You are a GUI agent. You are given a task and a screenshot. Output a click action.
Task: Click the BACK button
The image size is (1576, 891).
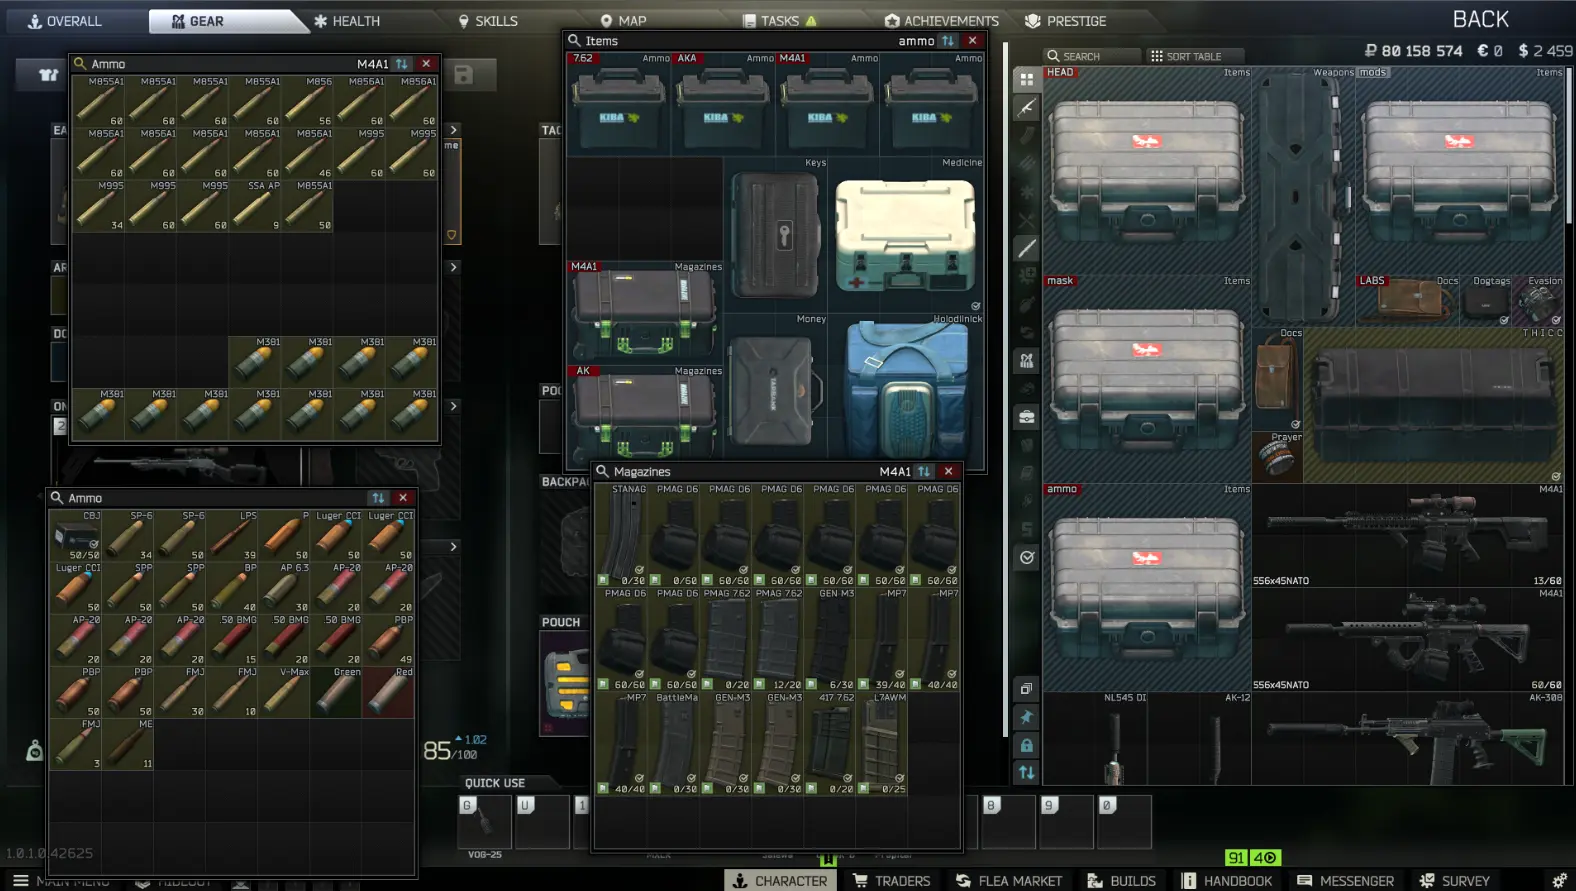coord(1480,20)
